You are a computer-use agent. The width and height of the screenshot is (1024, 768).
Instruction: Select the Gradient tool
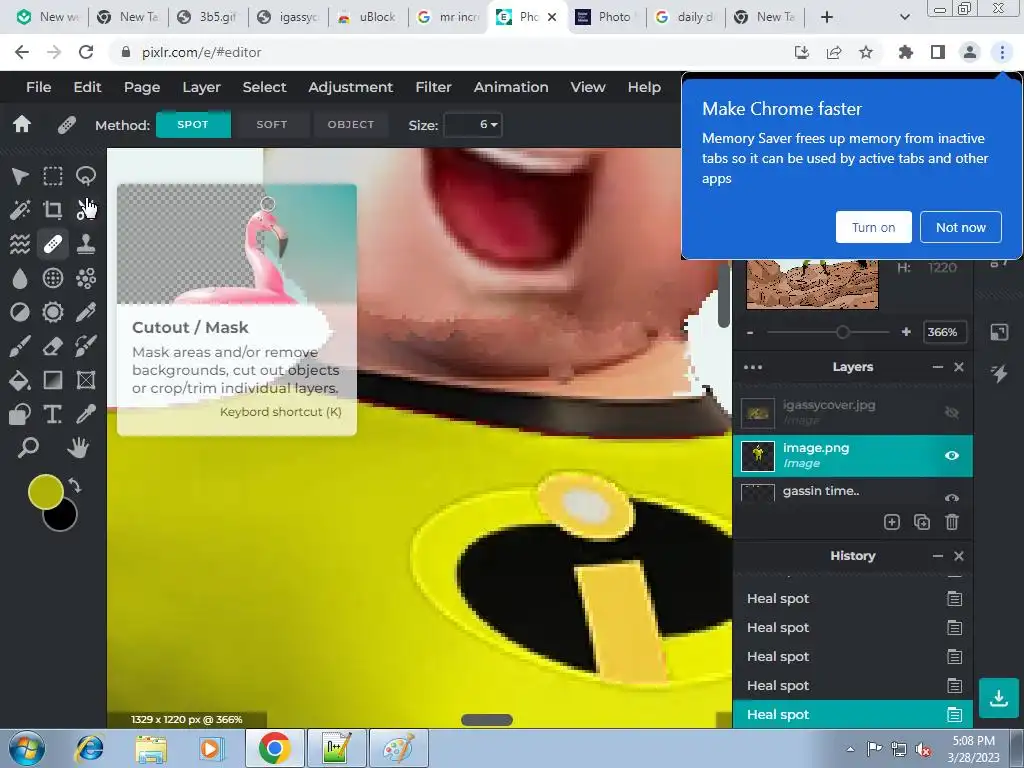pos(53,380)
